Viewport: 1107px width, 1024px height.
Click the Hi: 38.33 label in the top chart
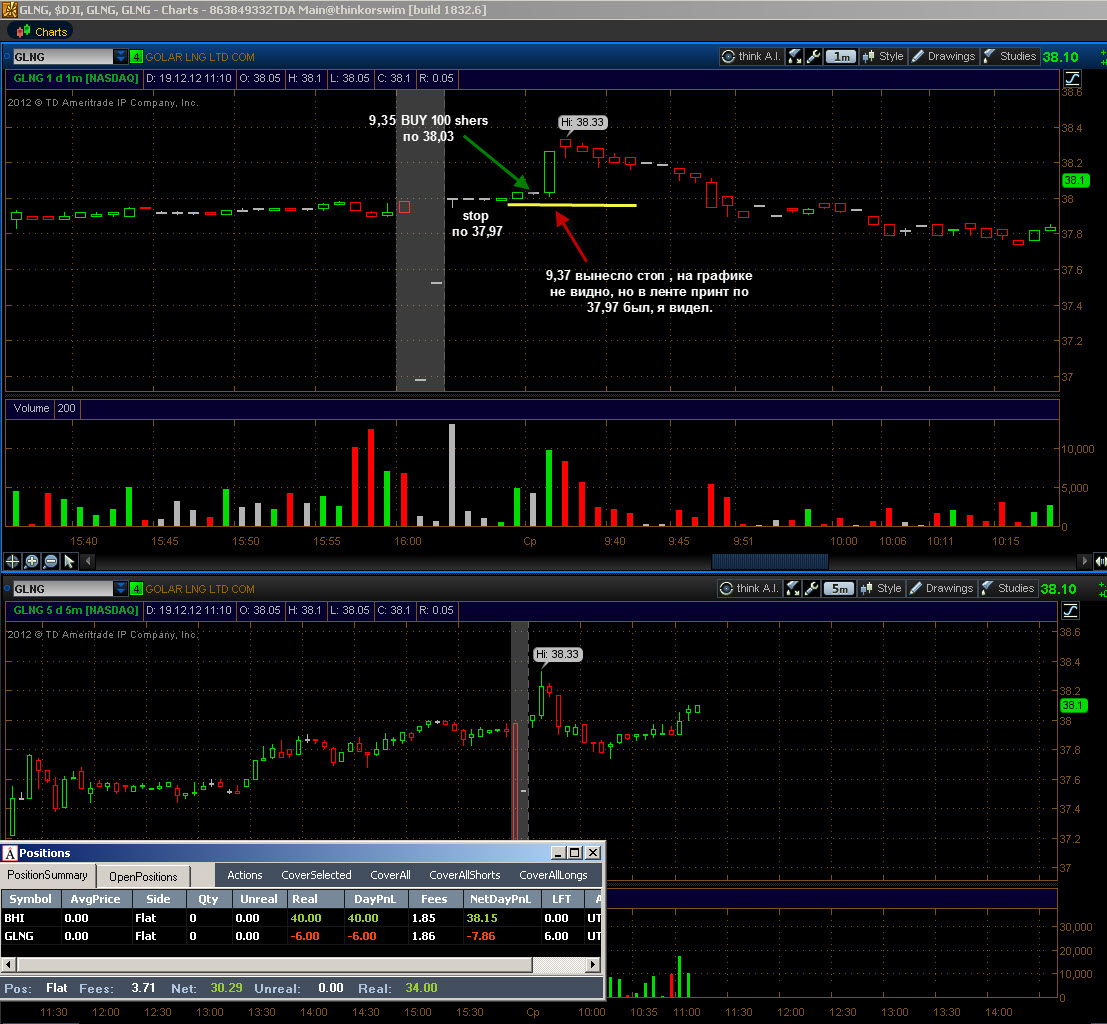(x=582, y=122)
